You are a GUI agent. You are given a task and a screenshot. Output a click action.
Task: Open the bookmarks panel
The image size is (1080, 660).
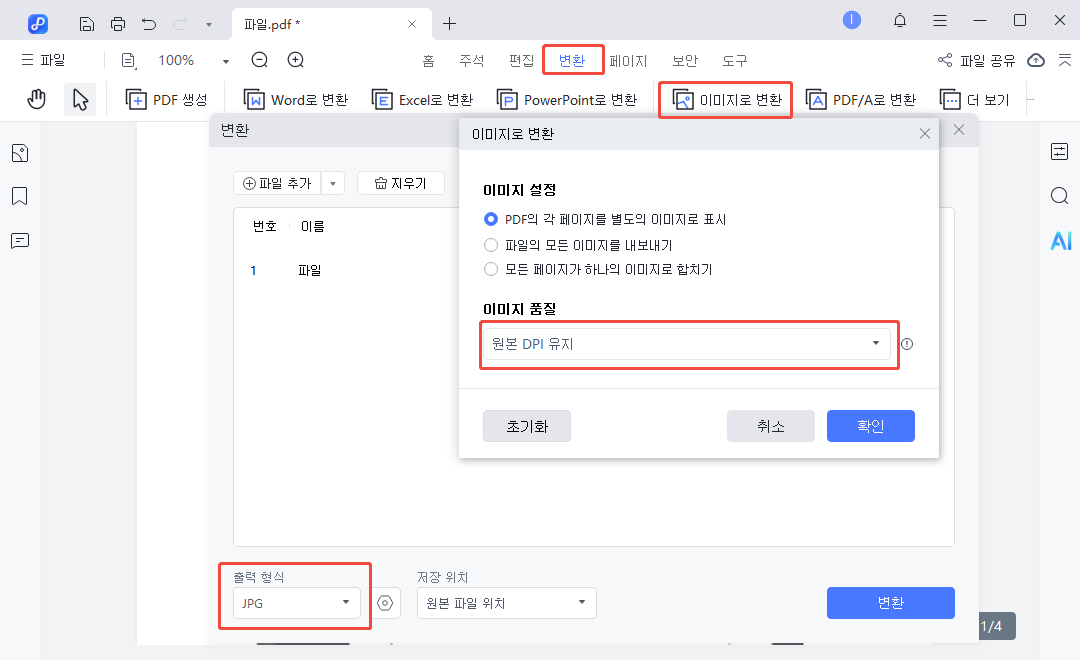tap(19, 196)
